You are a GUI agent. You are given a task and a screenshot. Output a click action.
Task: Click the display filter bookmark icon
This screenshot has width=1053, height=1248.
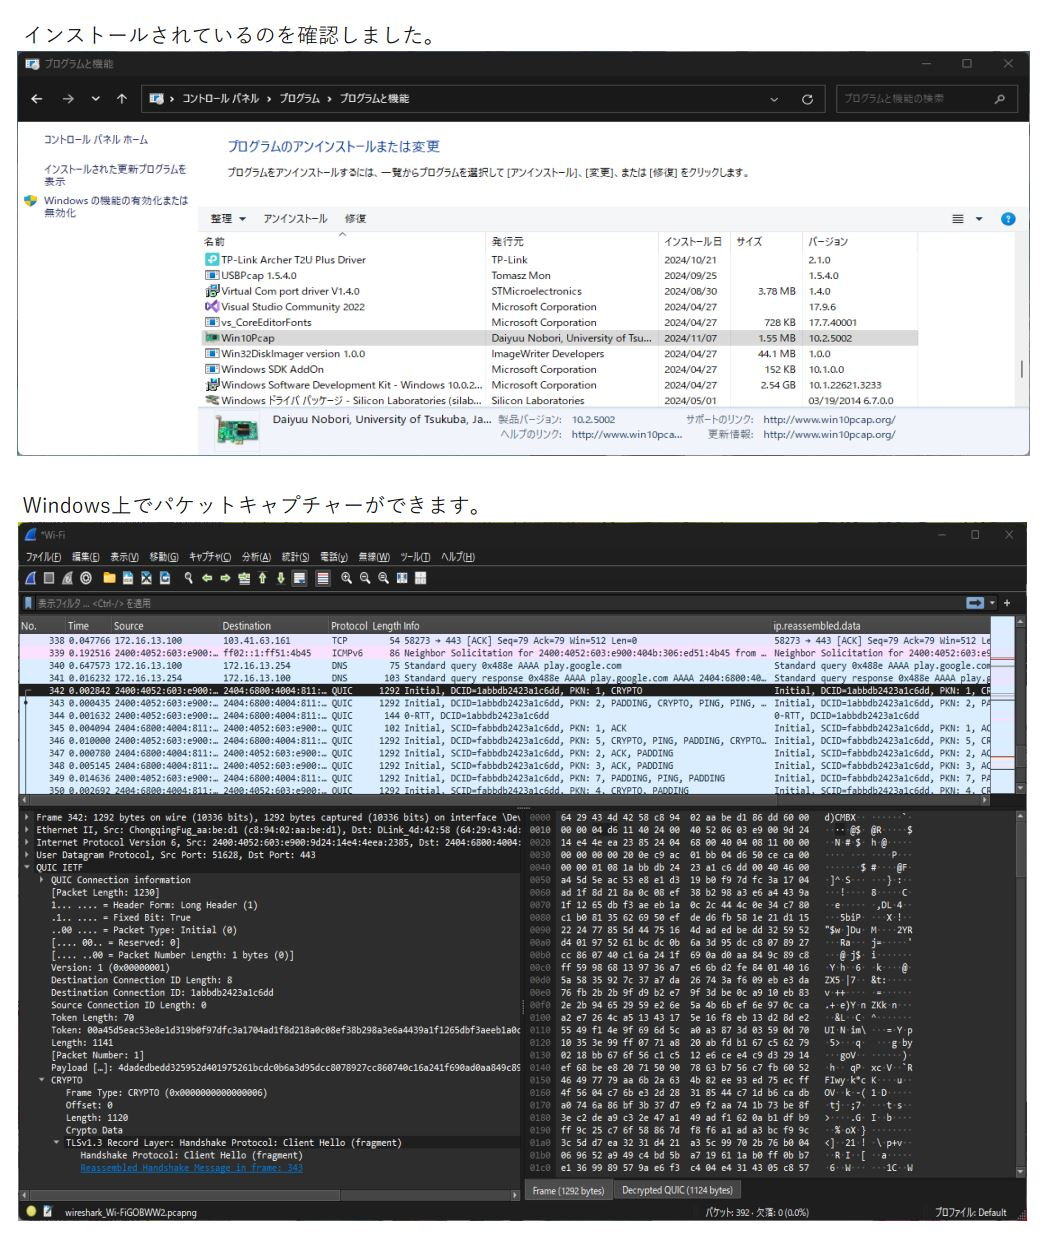point(28,603)
